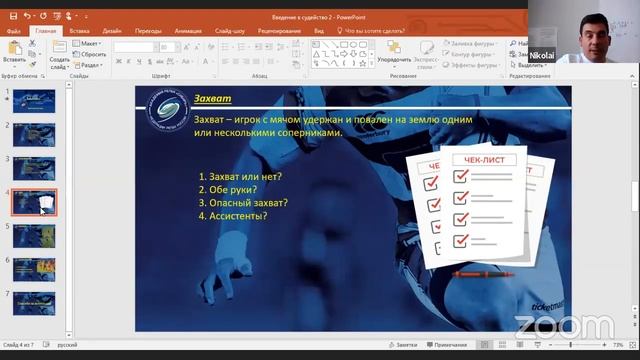640x360 pixels.
Task: Clear all text formatting
Action: click(211, 48)
